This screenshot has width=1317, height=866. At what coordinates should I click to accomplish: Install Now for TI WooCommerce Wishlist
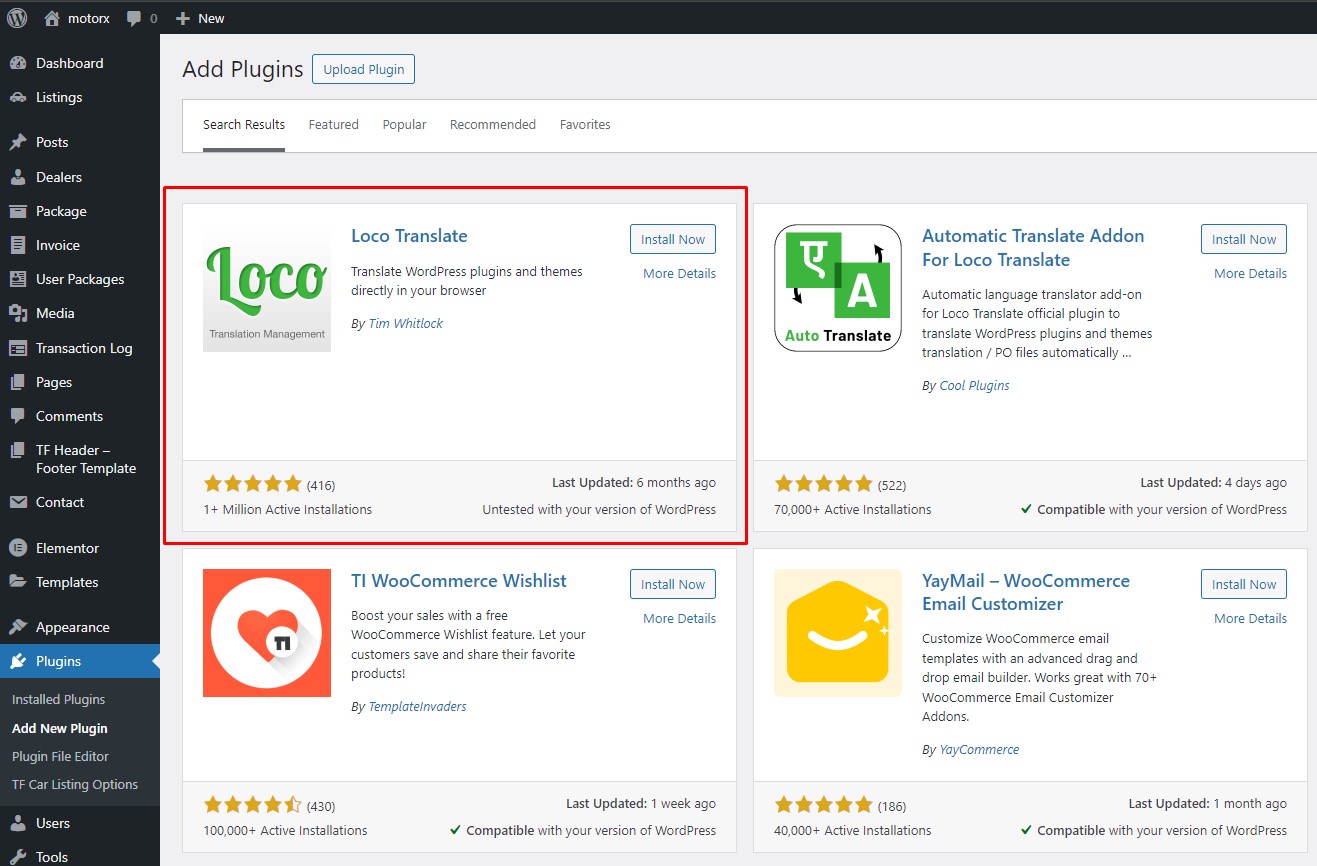[x=673, y=584]
